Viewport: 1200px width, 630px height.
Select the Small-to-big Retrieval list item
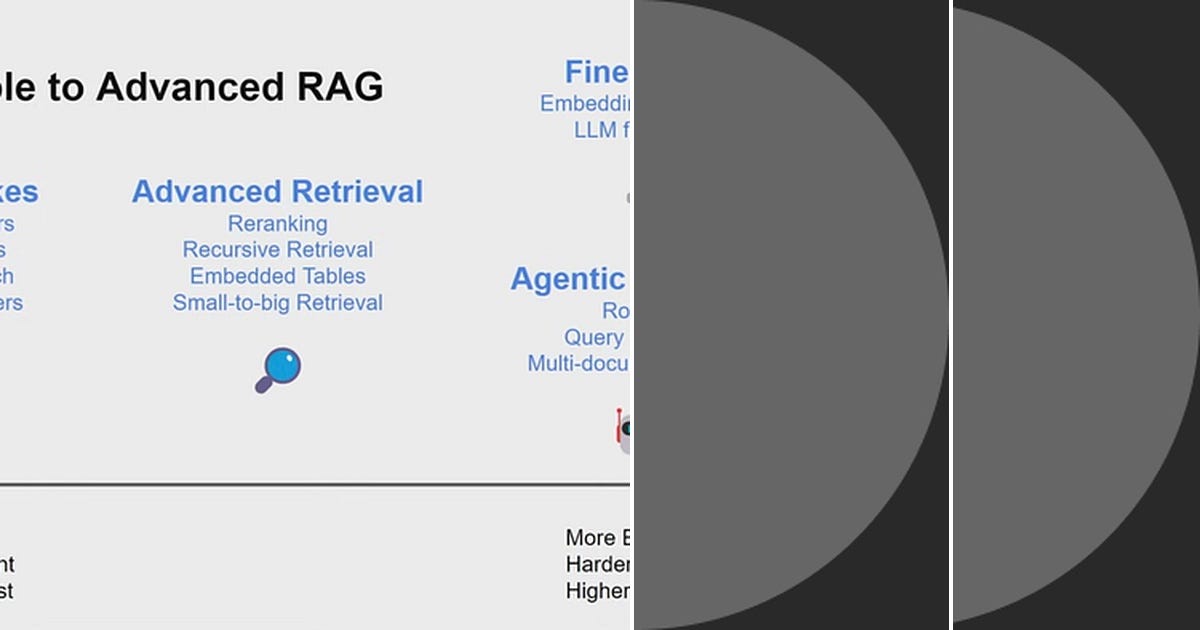point(277,302)
